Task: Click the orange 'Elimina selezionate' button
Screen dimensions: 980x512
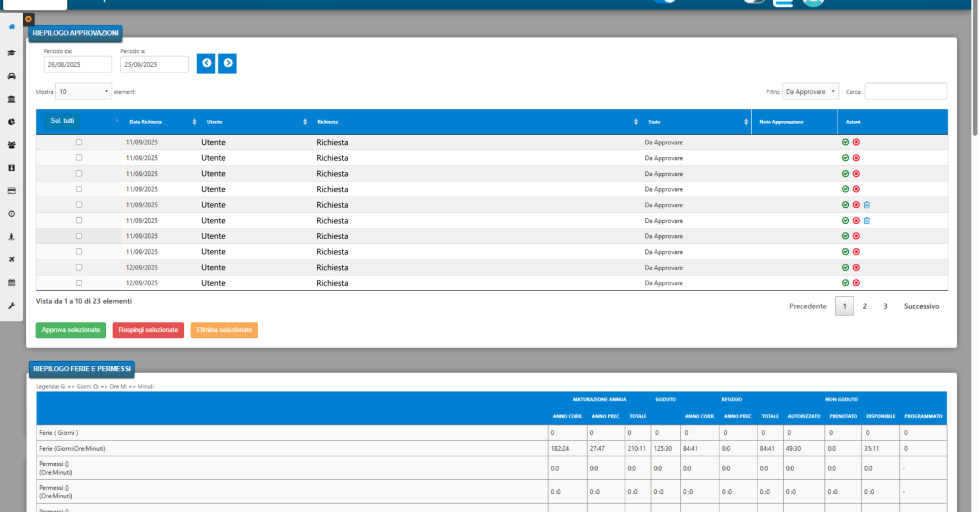Action: click(224, 330)
